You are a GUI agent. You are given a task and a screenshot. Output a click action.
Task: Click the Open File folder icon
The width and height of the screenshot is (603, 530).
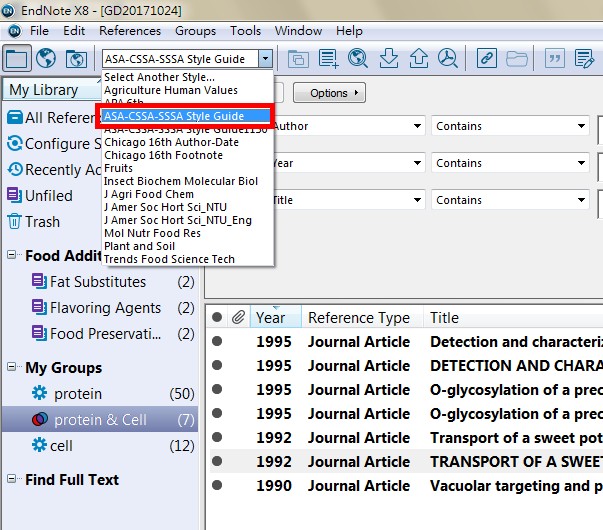point(516,59)
